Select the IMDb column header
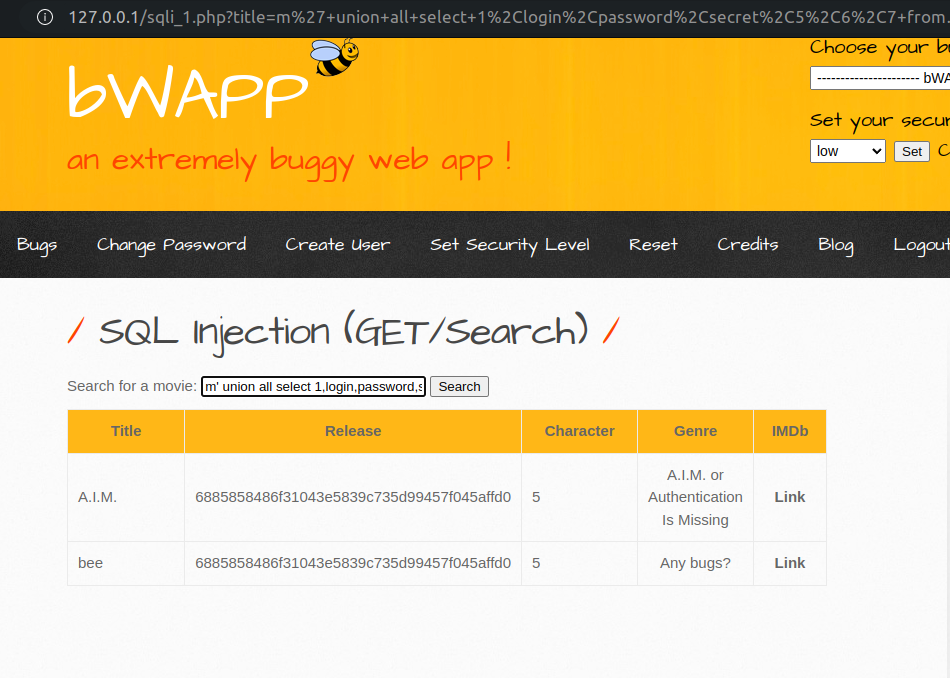 pyautogui.click(x=789, y=431)
